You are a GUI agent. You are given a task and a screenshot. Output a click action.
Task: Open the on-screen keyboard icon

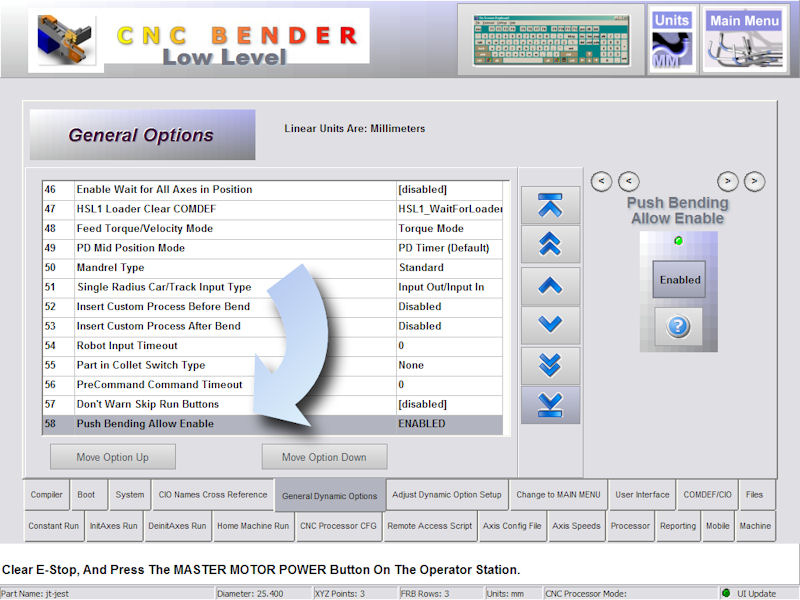click(x=549, y=38)
